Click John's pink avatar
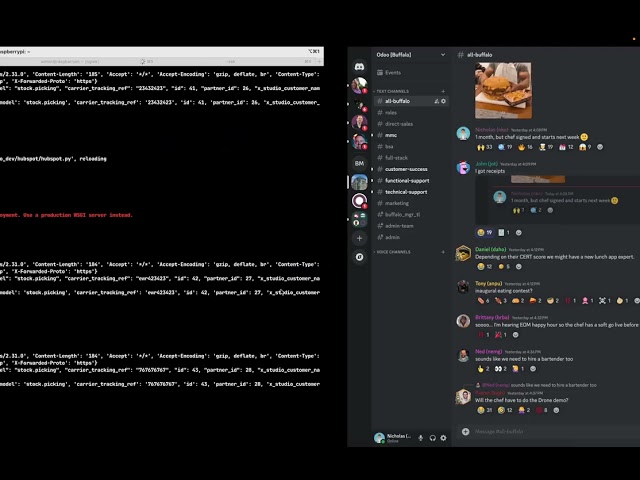The width and height of the screenshot is (640, 480). click(463, 167)
